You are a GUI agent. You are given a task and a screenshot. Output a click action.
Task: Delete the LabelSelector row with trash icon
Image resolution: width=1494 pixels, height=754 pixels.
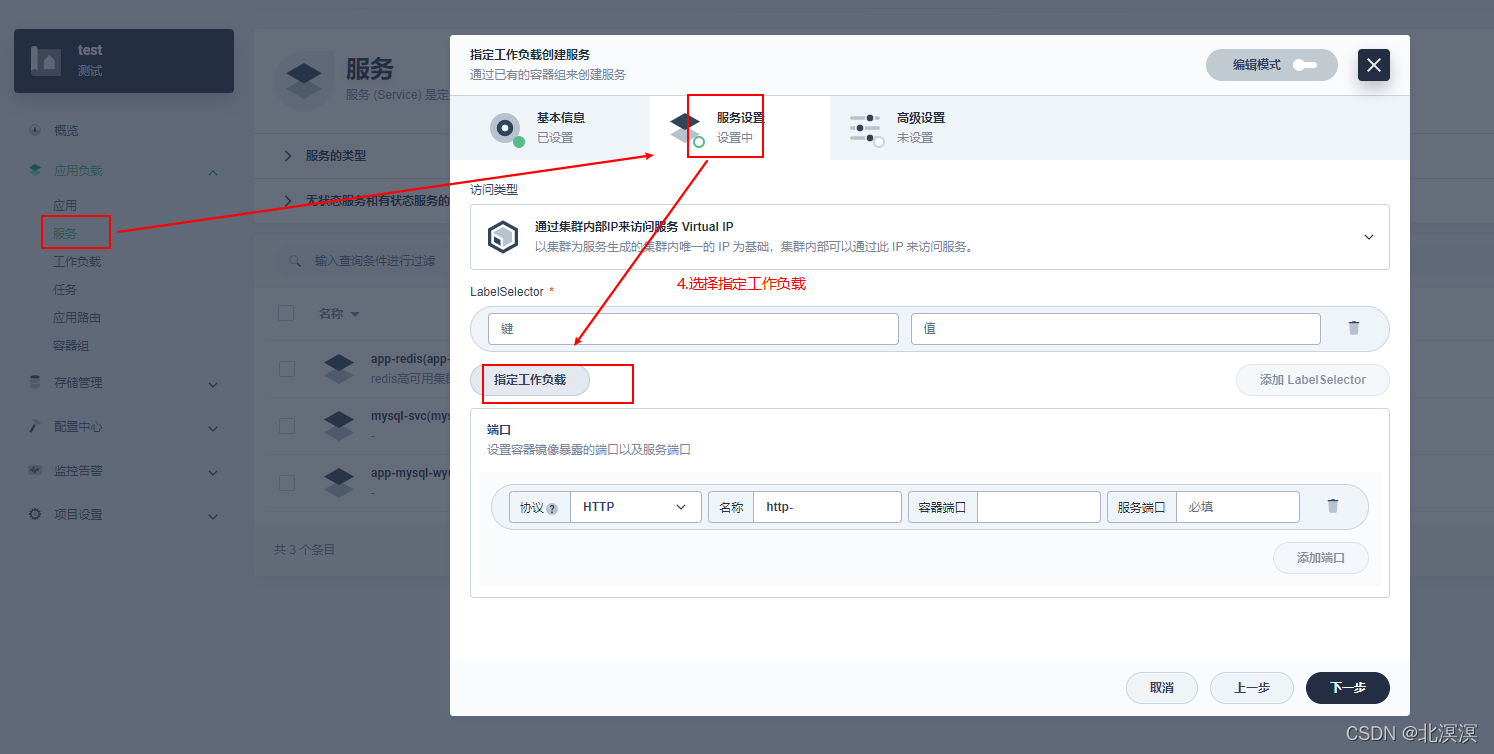point(1354,328)
